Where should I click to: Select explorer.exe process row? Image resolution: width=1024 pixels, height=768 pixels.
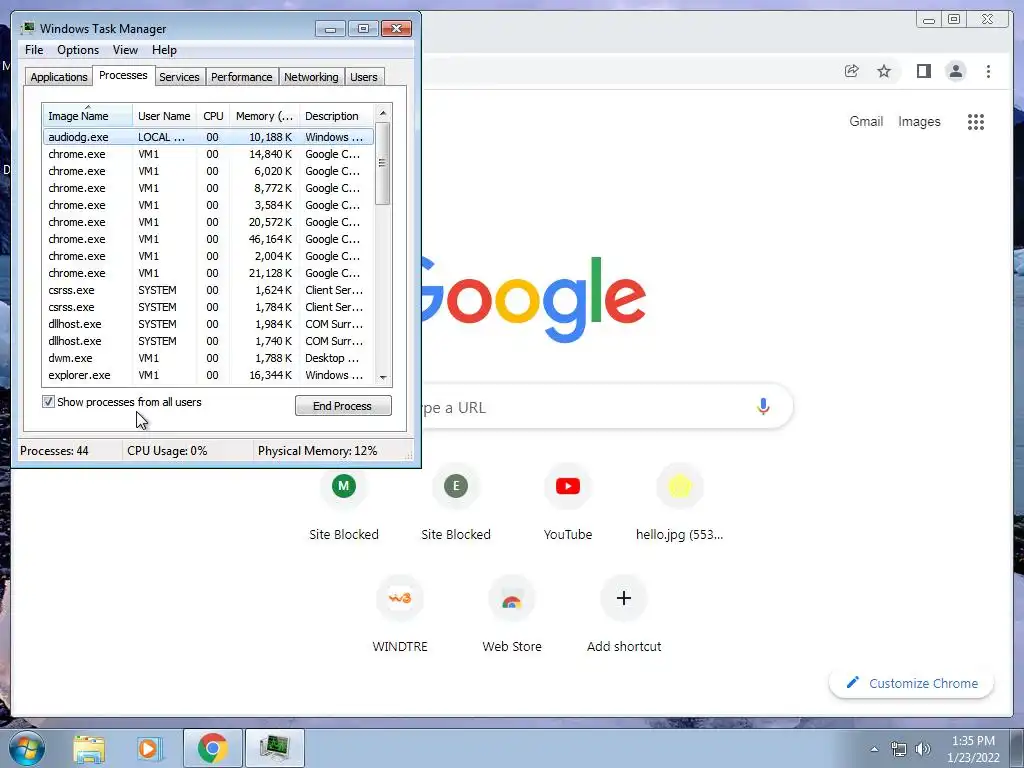click(x=208, y=375)
